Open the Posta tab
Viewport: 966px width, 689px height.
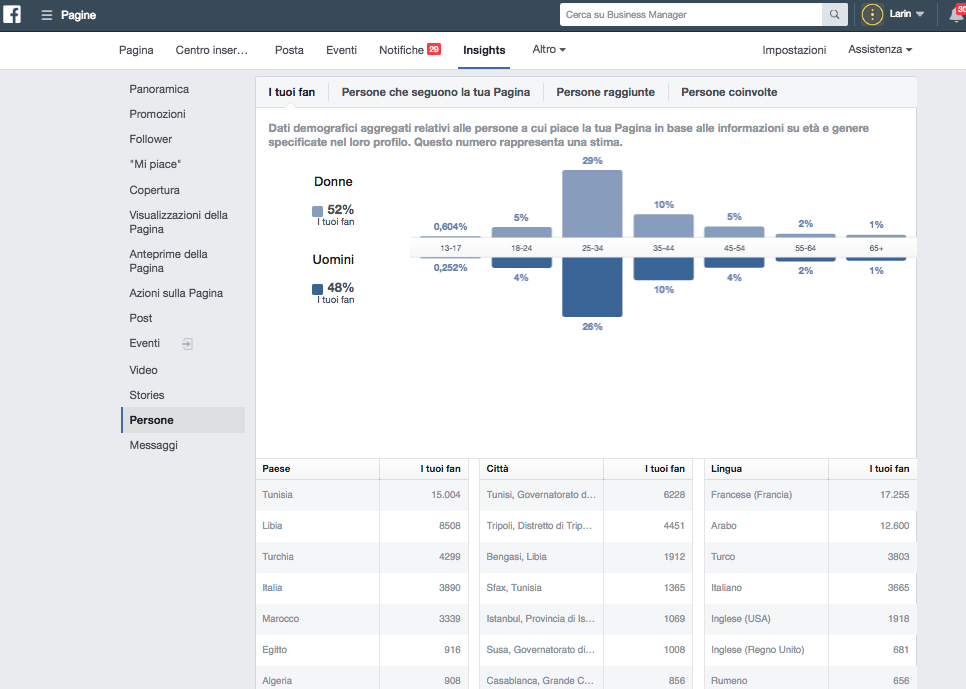coord(289,50)
